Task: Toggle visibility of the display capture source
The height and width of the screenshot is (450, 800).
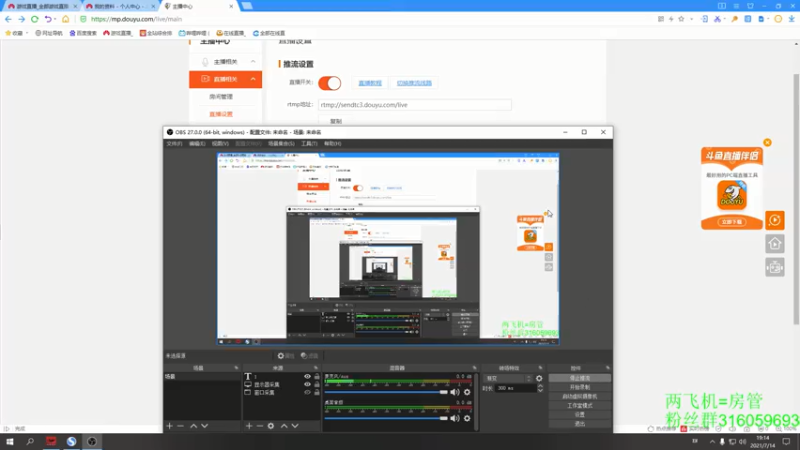Action: [307, 384]
